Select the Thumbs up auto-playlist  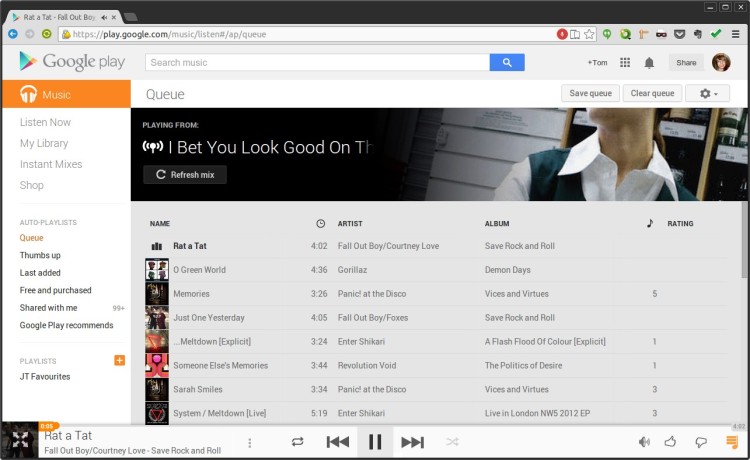tap(40, 255)
